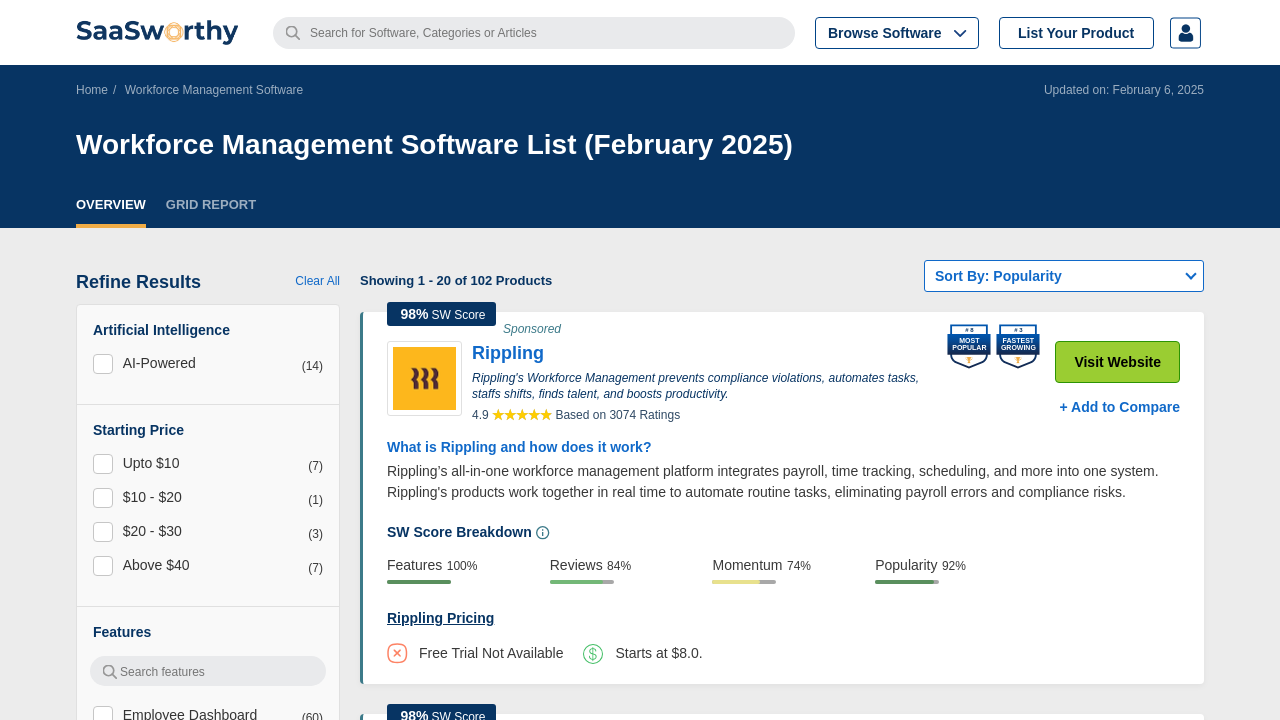Open the SW Score Breakdown info icon
The height and width of the screenshot is (720, 1280).
tap(543, 533)
